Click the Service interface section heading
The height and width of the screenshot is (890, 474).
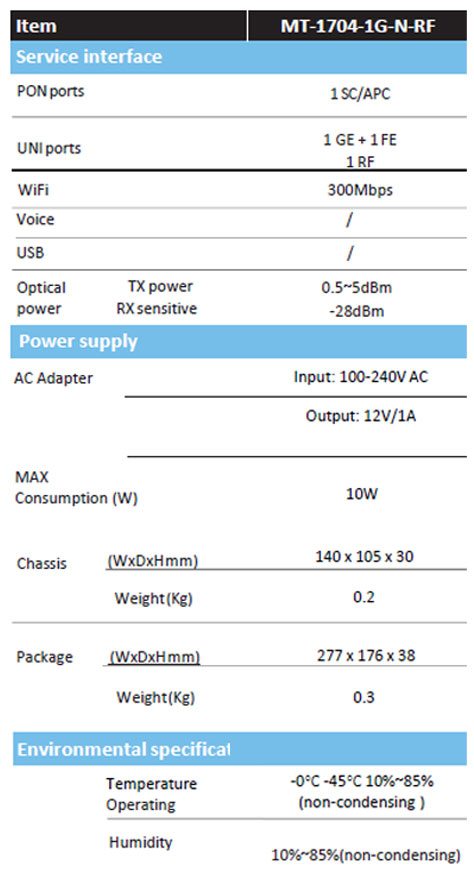(89, 57)
